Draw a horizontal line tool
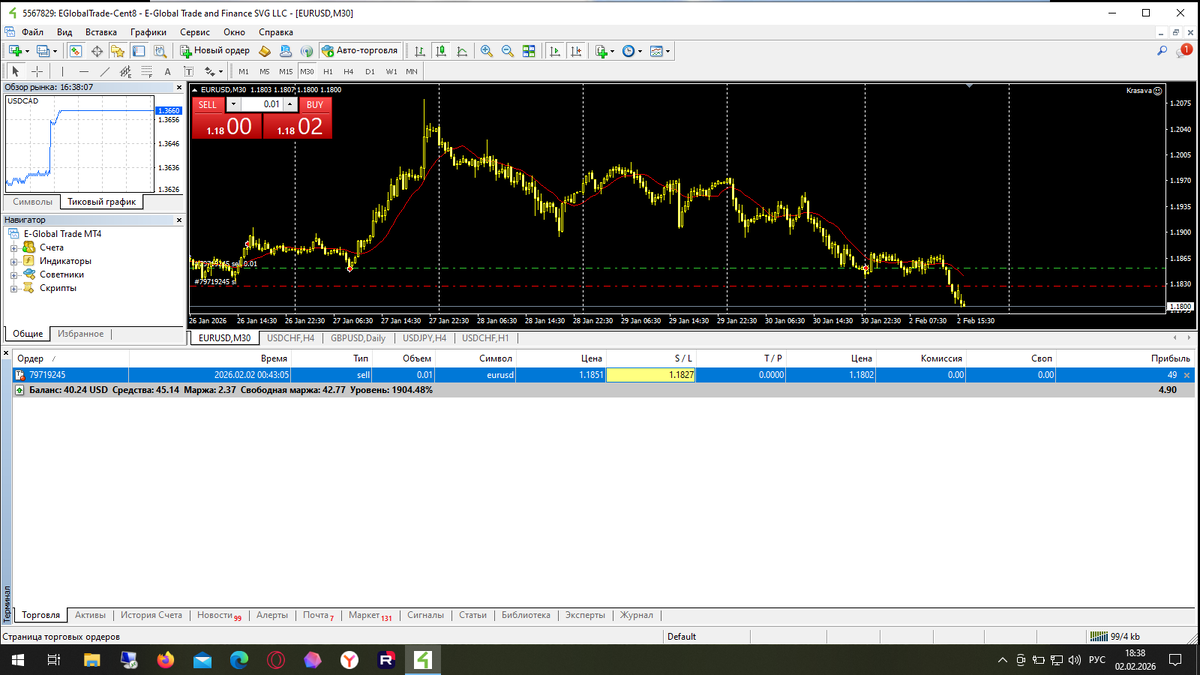The width and height of the screenshot is (1200, 675). click(x=83, y=71)
